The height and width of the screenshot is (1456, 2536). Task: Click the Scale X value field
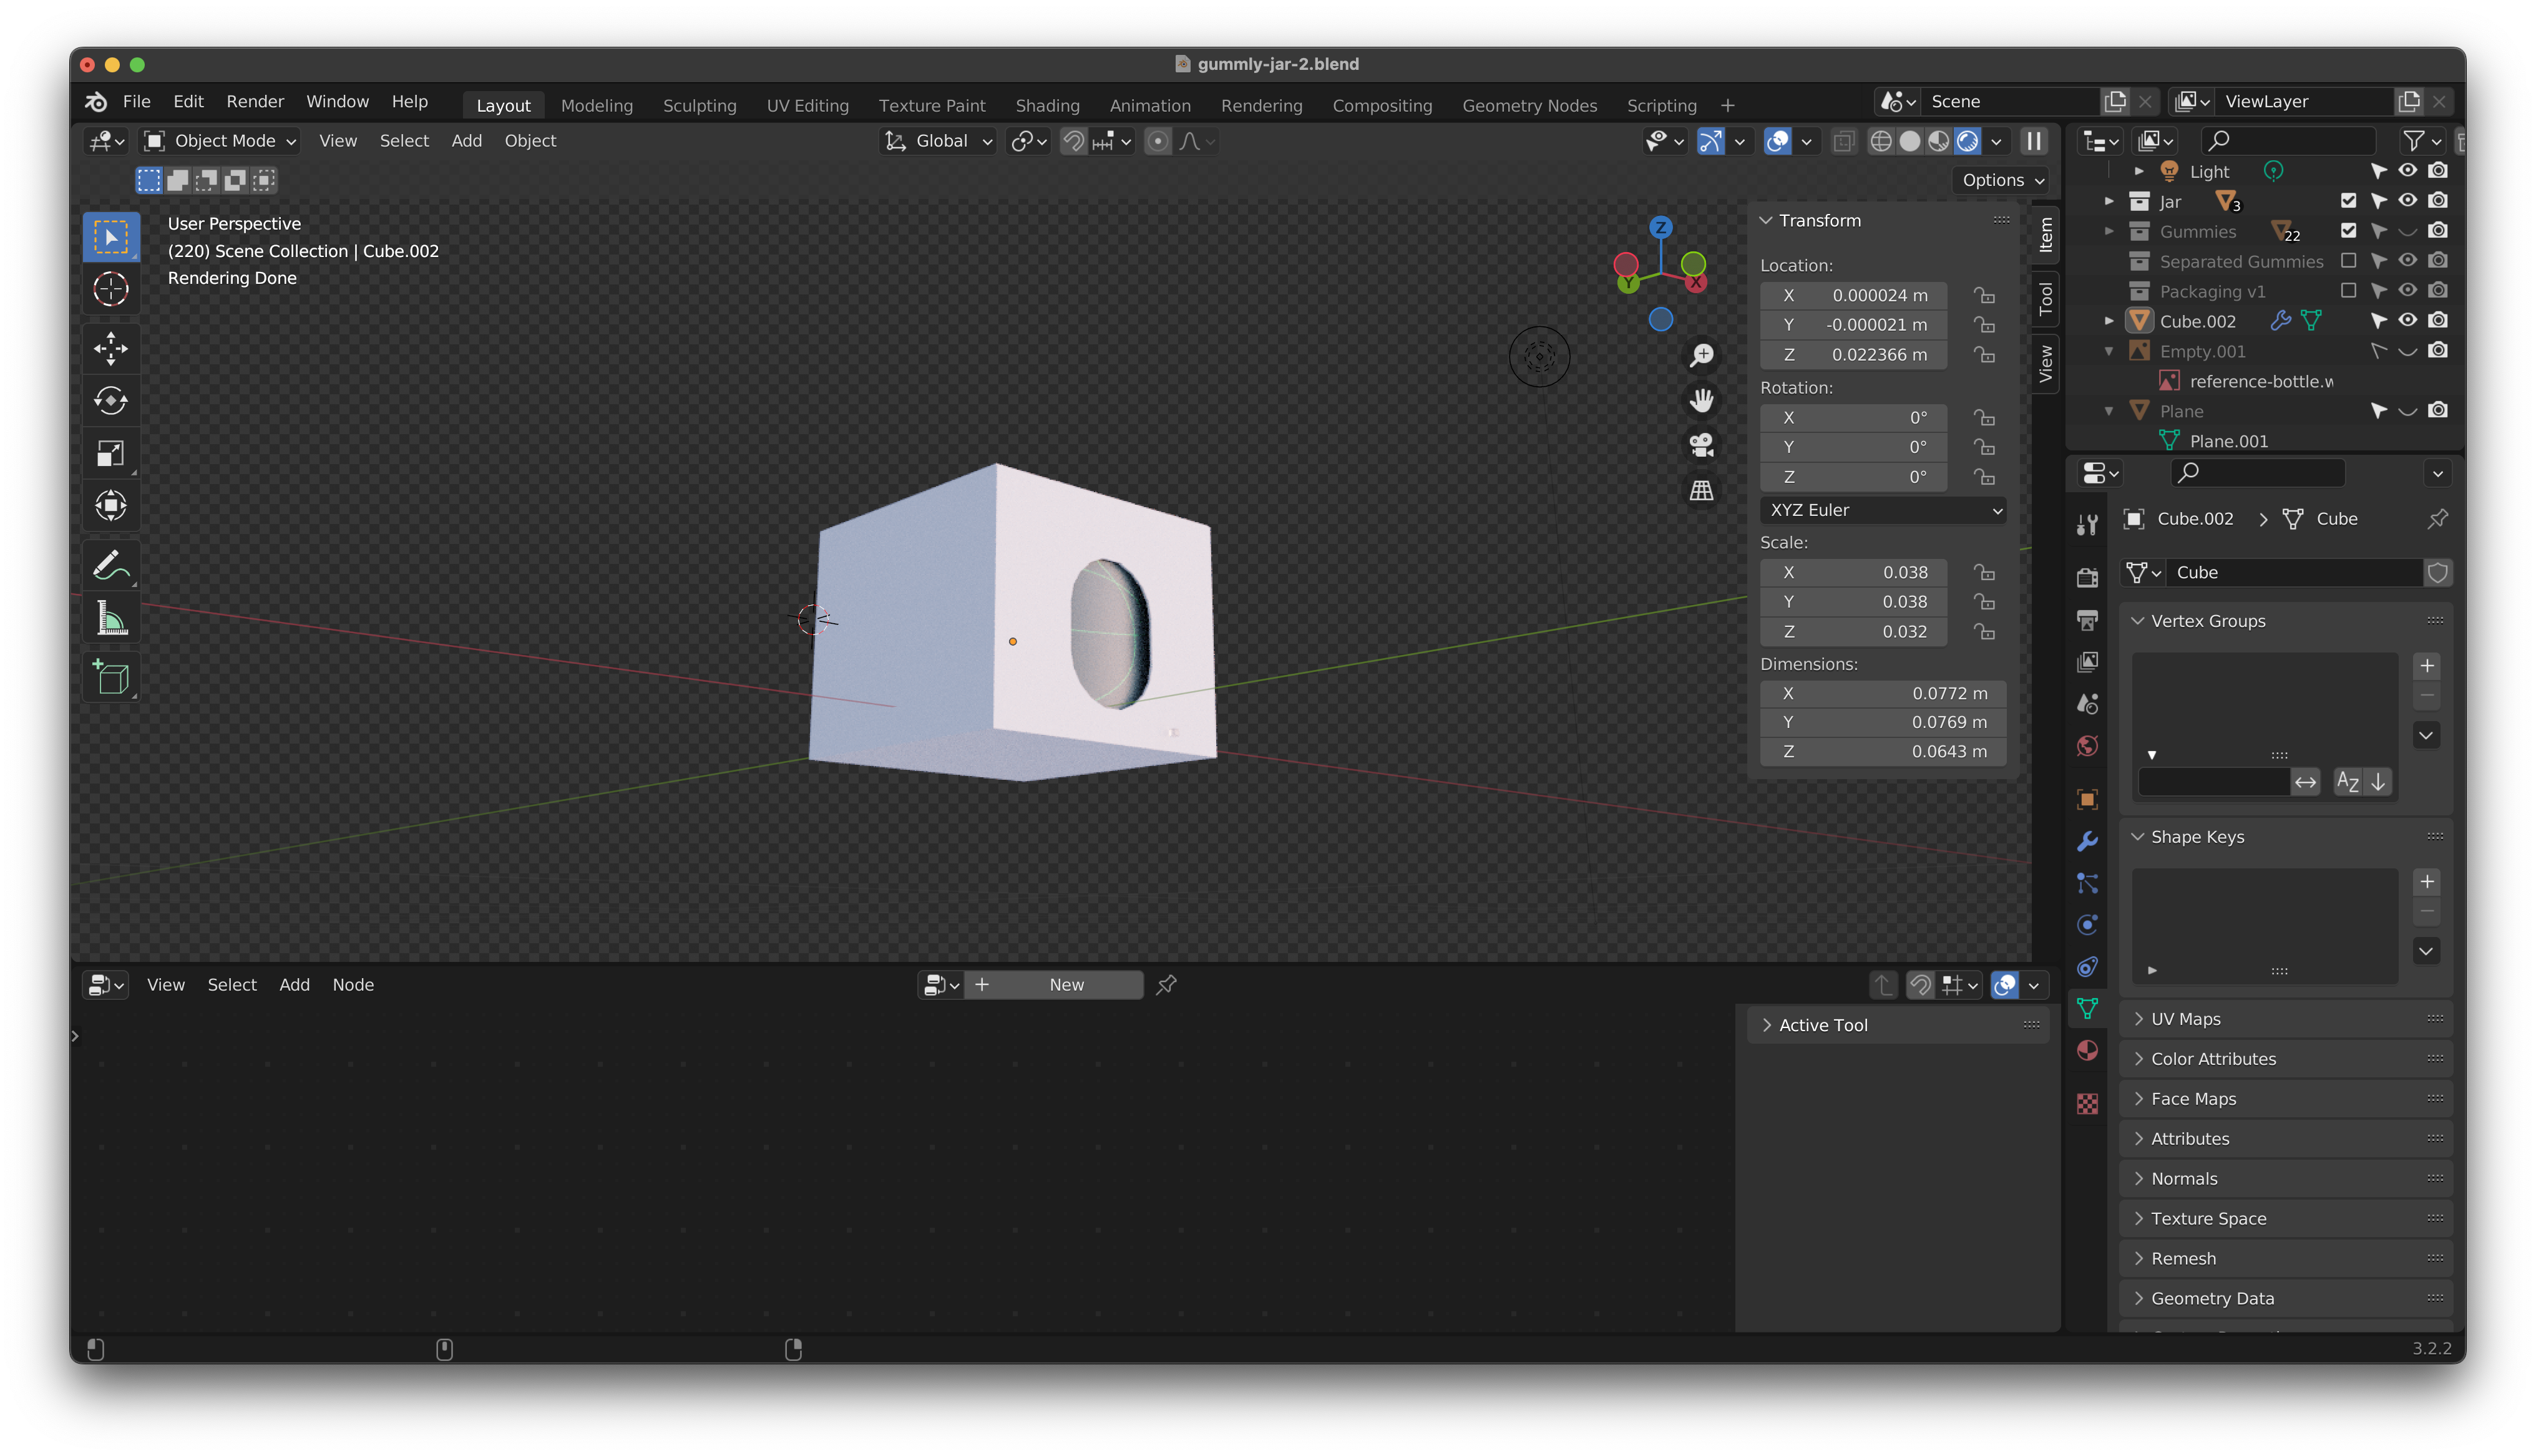point(1852,572)
